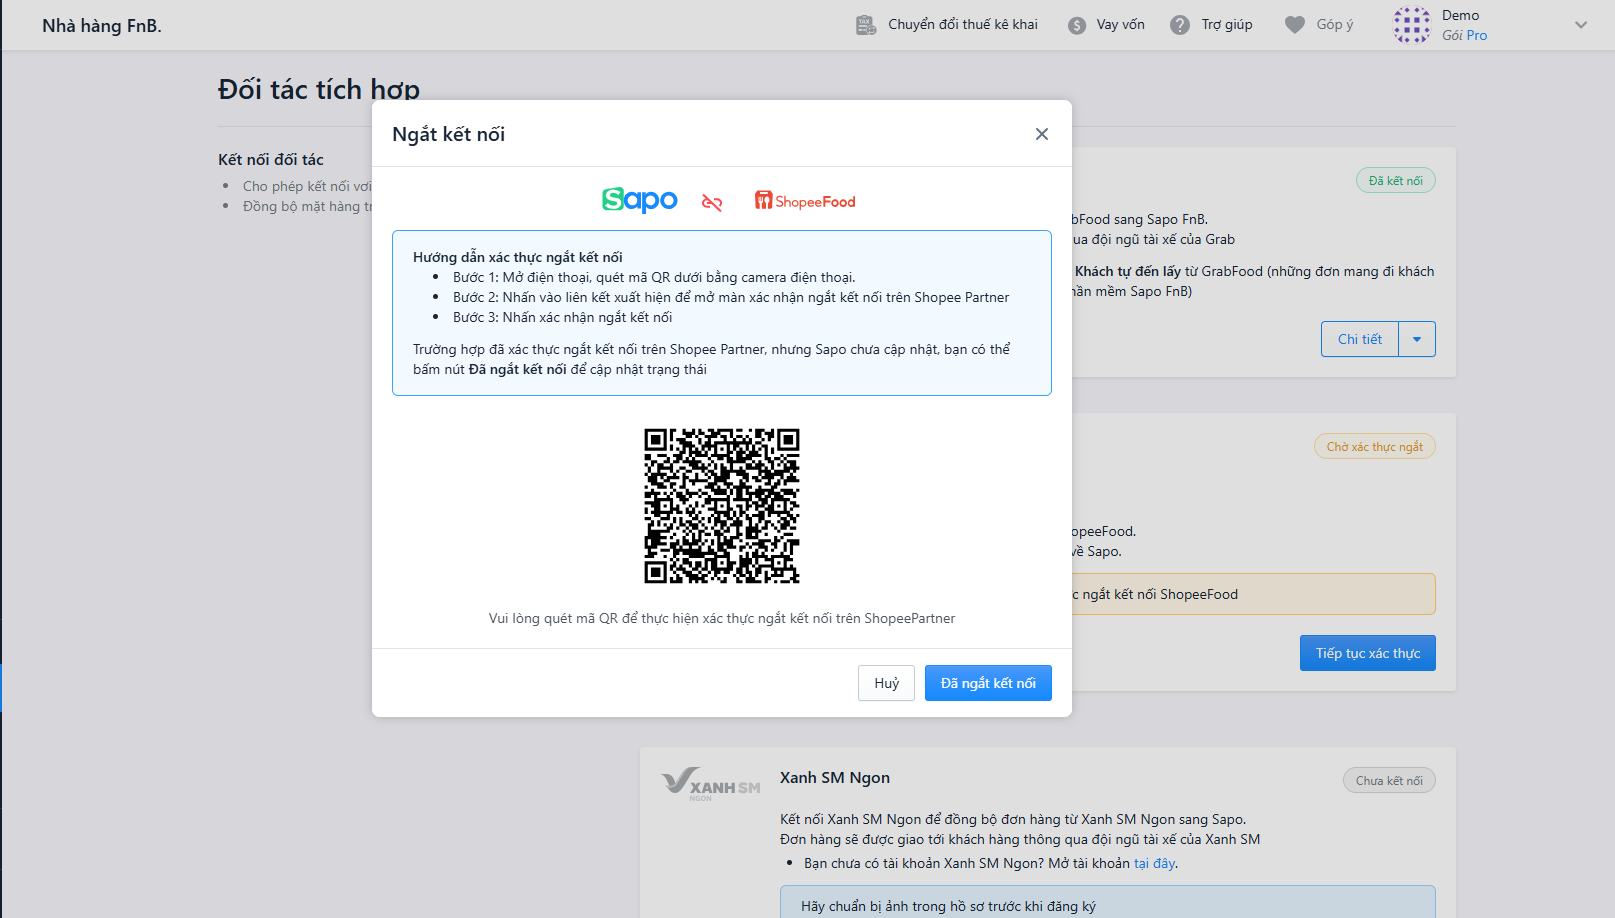Click the tax conversion icon in header
Screen dimensions: 1615x918
(x=866, y=25)
